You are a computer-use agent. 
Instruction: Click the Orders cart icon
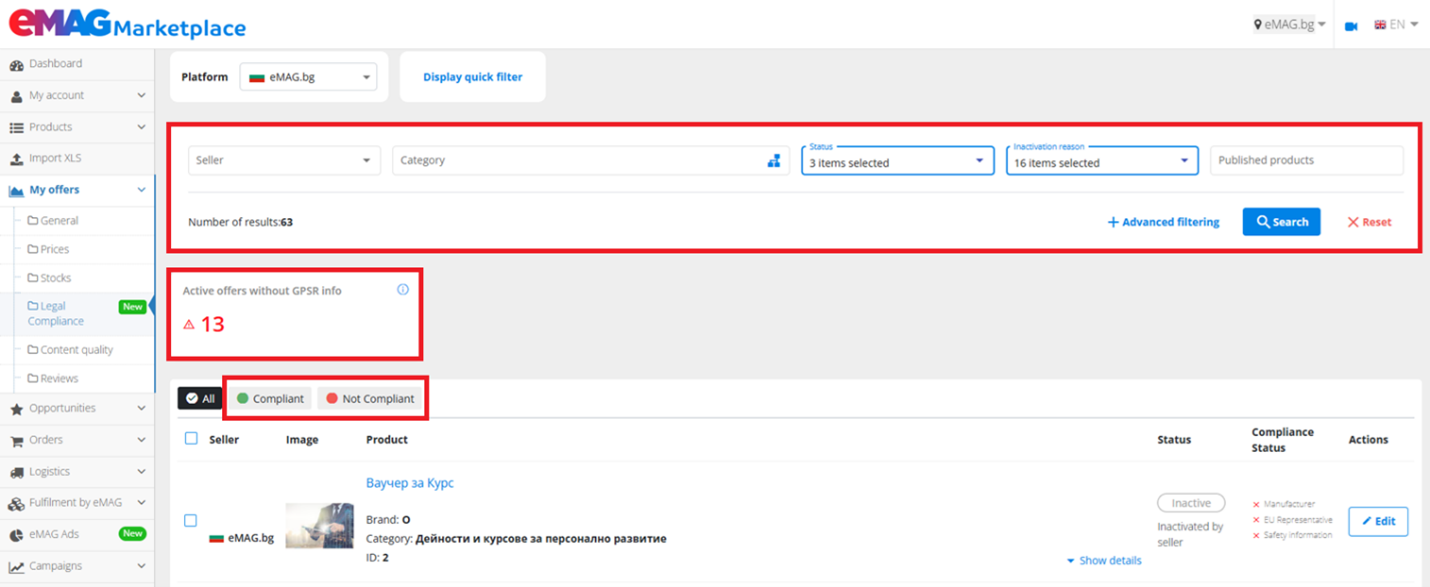pos(16,440)
